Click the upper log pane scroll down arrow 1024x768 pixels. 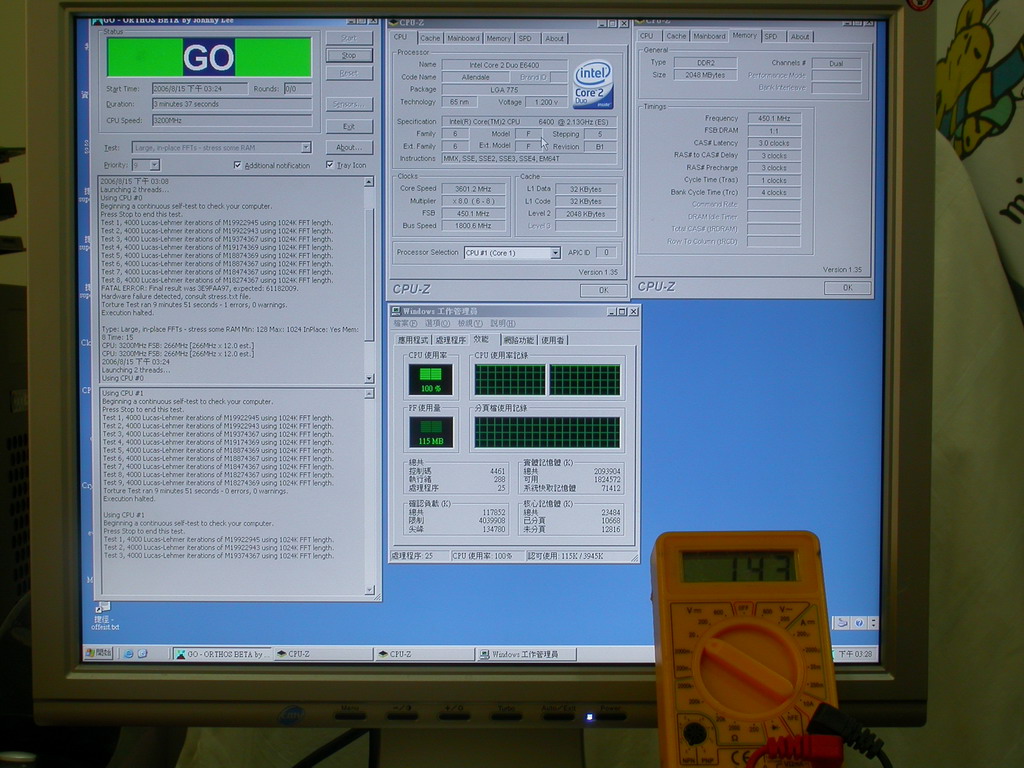[x=369, y=378]
